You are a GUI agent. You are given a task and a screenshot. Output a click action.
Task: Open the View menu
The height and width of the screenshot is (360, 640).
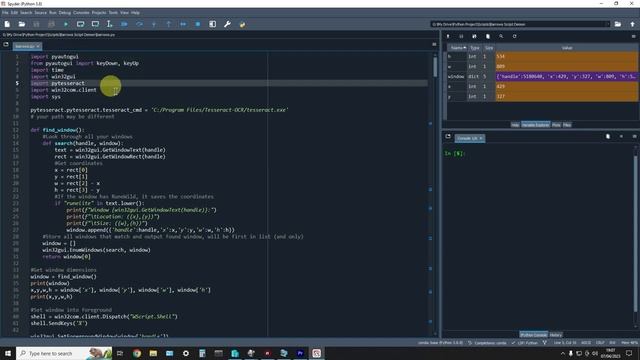coord(124,13)
